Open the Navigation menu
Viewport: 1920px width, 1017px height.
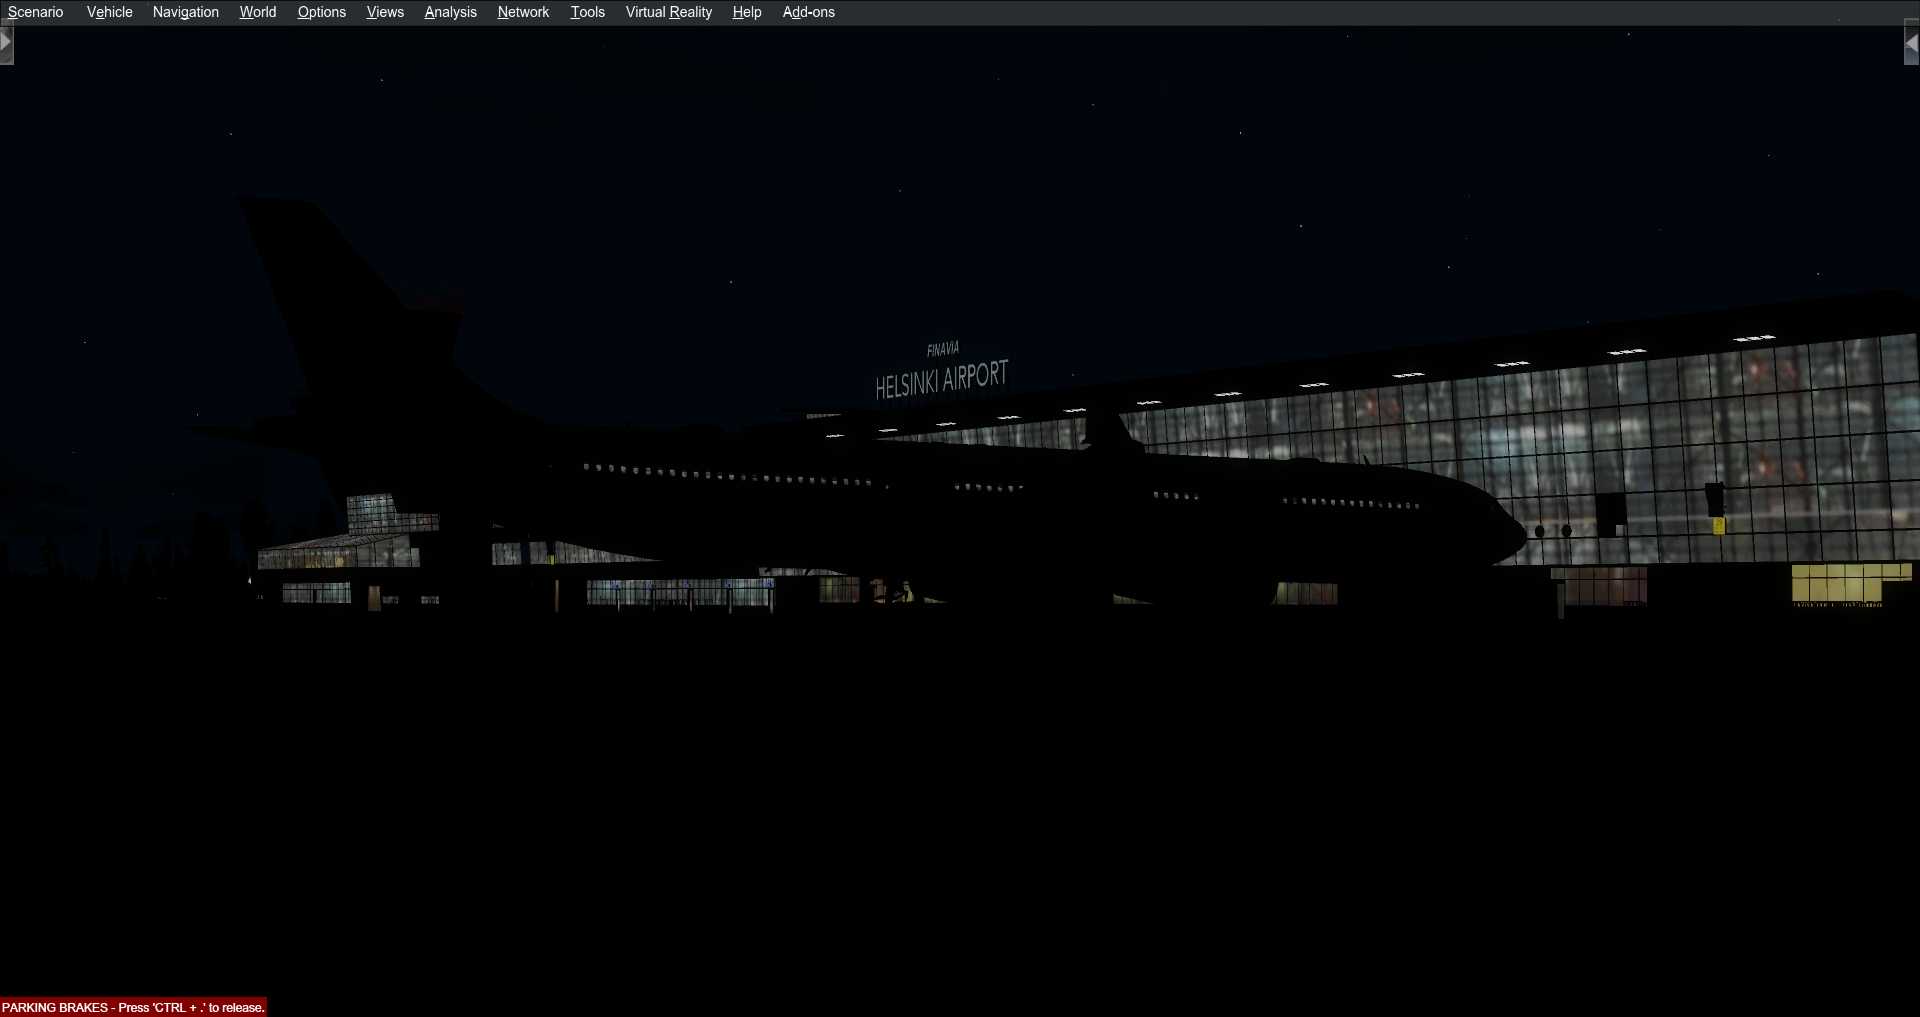[x=186, y=12]
